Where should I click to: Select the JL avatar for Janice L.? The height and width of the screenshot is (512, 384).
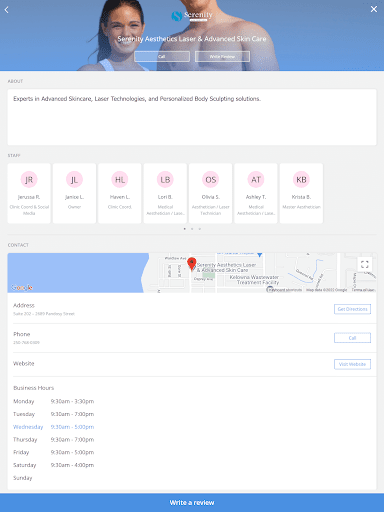click(74, 180)
